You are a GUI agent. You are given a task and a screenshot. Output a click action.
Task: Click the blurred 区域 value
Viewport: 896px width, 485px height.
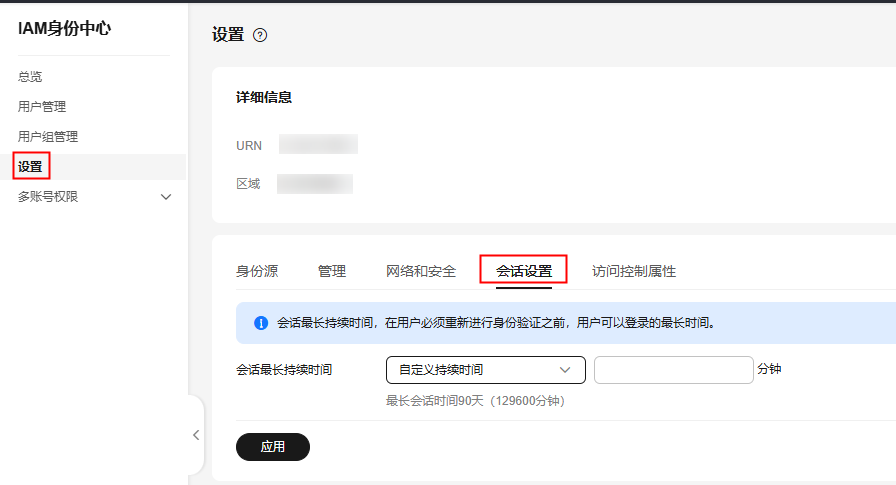tap(315, 184)
